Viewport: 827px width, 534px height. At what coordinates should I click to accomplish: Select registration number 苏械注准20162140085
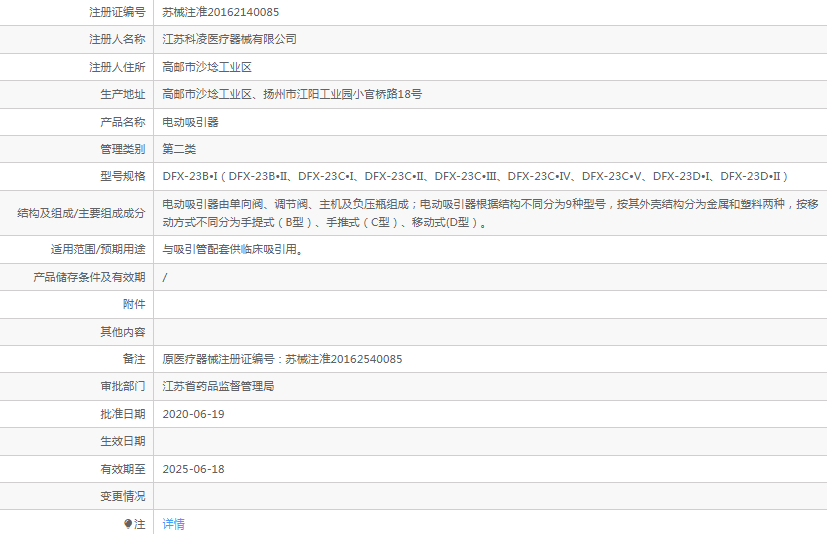coord(220,12)
